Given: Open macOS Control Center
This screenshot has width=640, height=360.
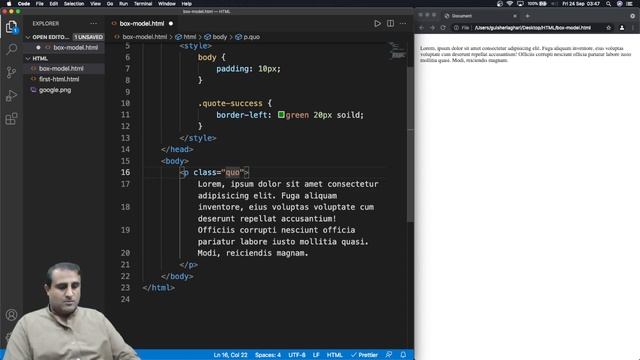Looking at the screenshot, I should 629,4.
